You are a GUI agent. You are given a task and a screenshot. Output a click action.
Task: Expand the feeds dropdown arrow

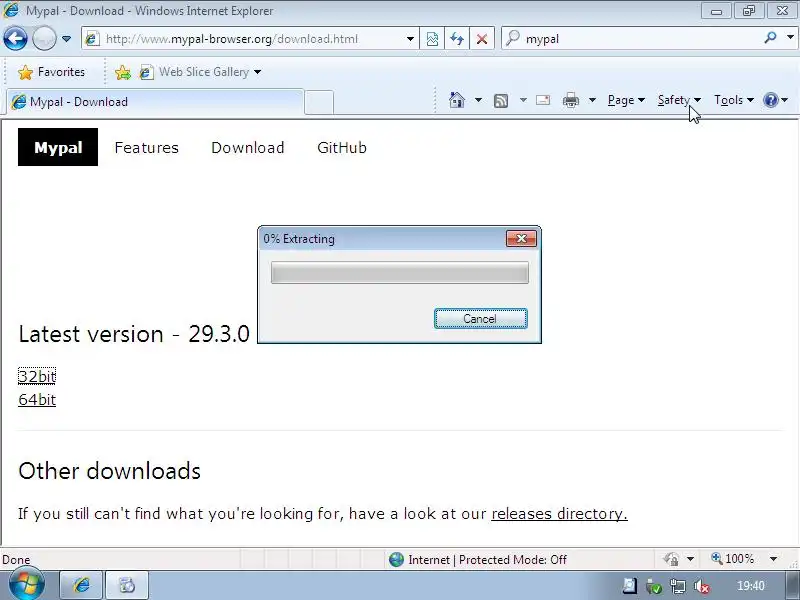pyautogui.click(x=523, y=100)
